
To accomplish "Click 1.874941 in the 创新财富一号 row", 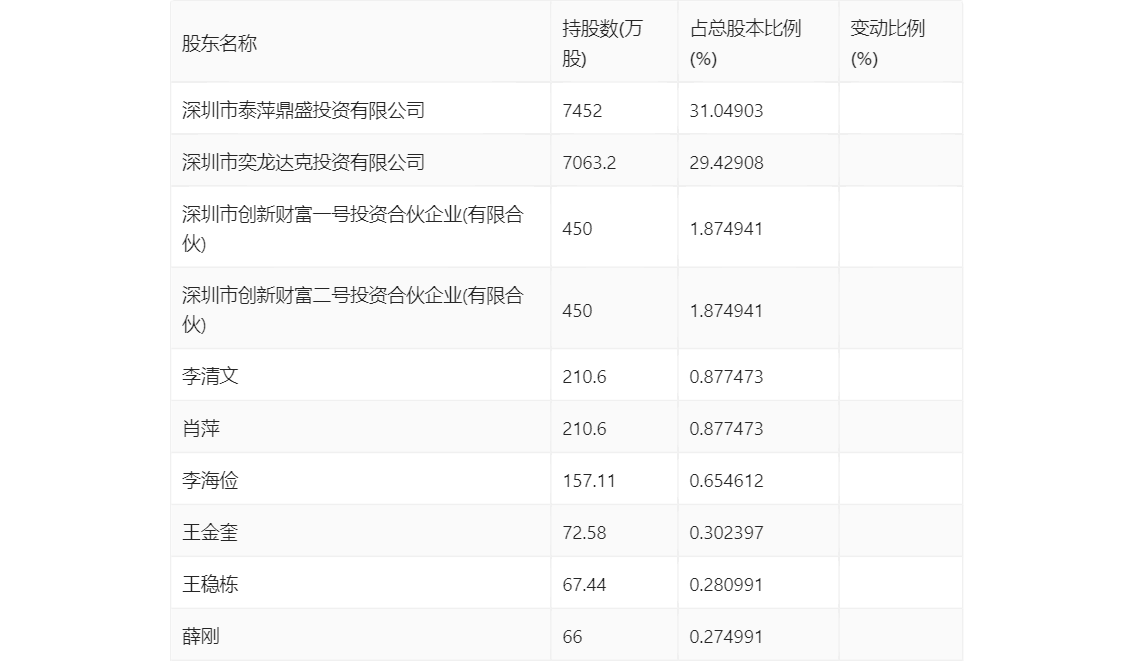I will click(726, 229).
